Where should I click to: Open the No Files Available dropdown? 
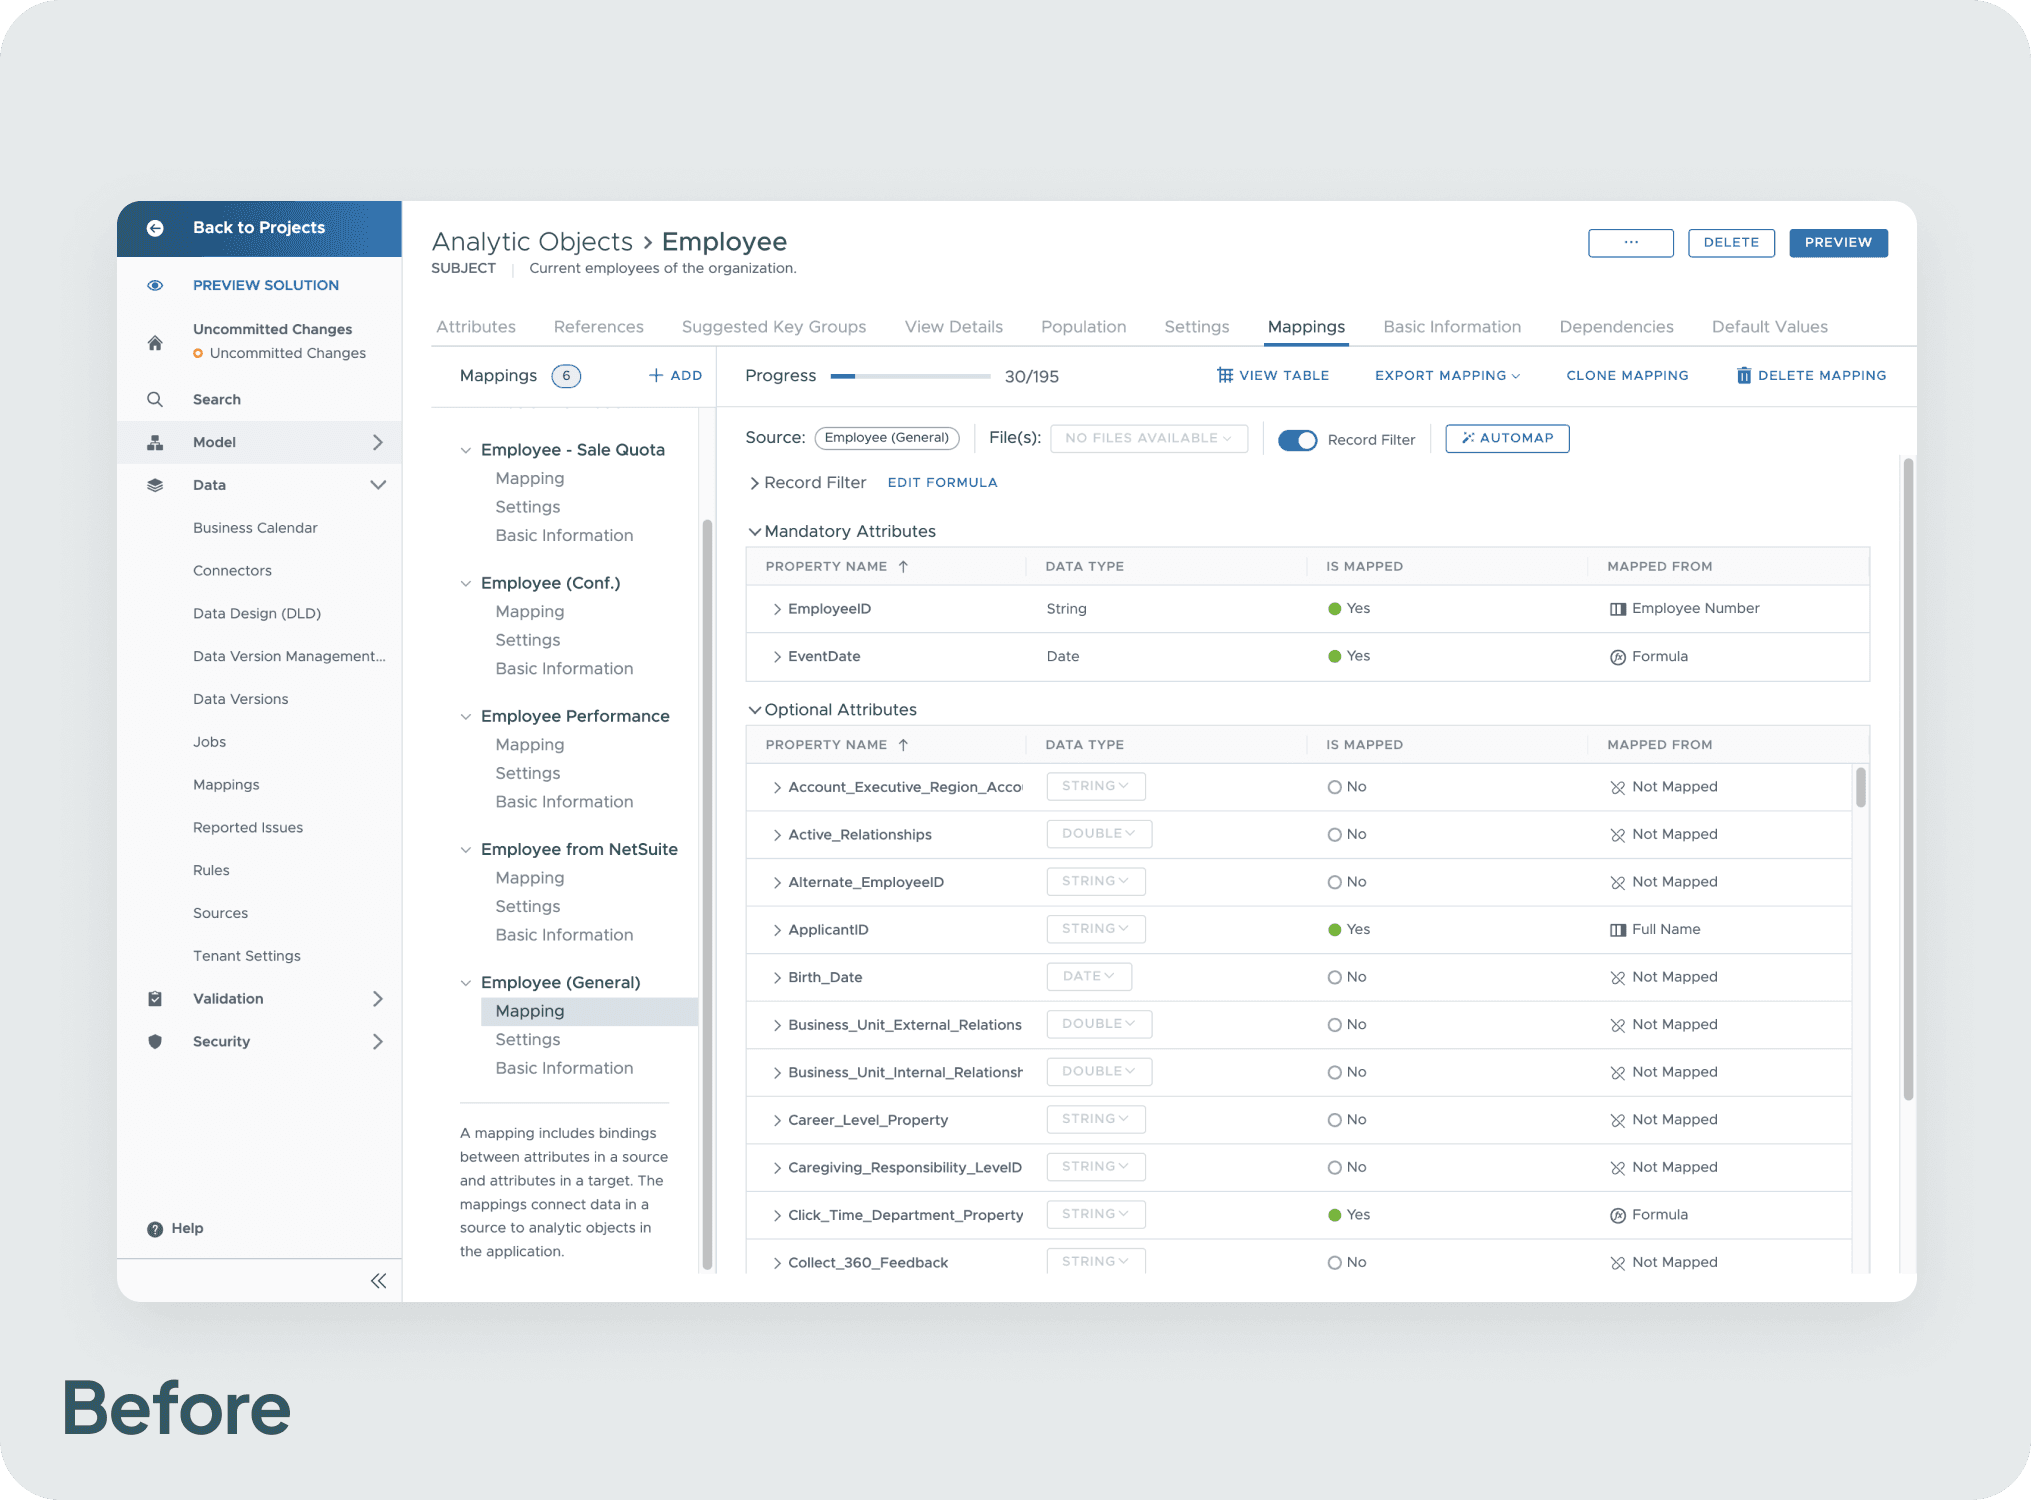click(x=1149, y=438)
